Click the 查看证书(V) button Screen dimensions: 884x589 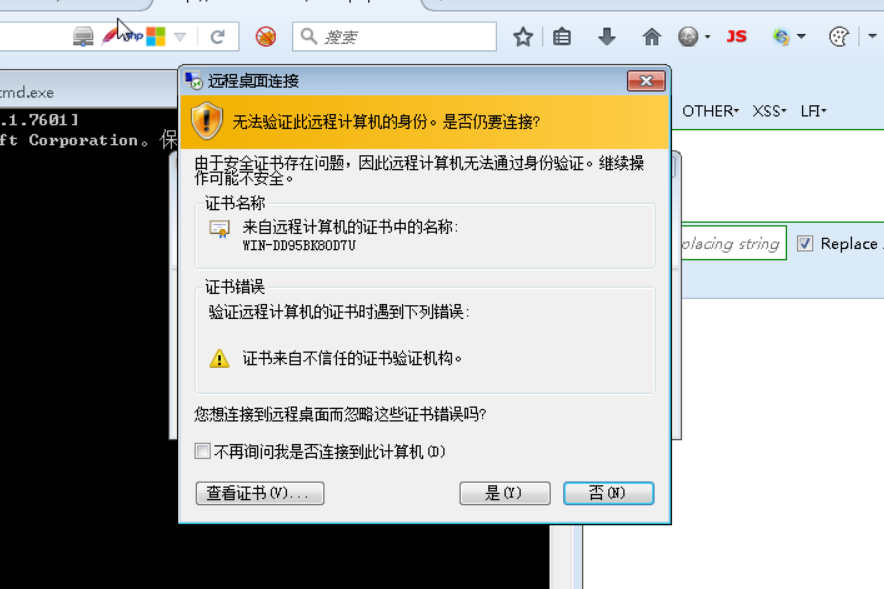coord(260,493)
